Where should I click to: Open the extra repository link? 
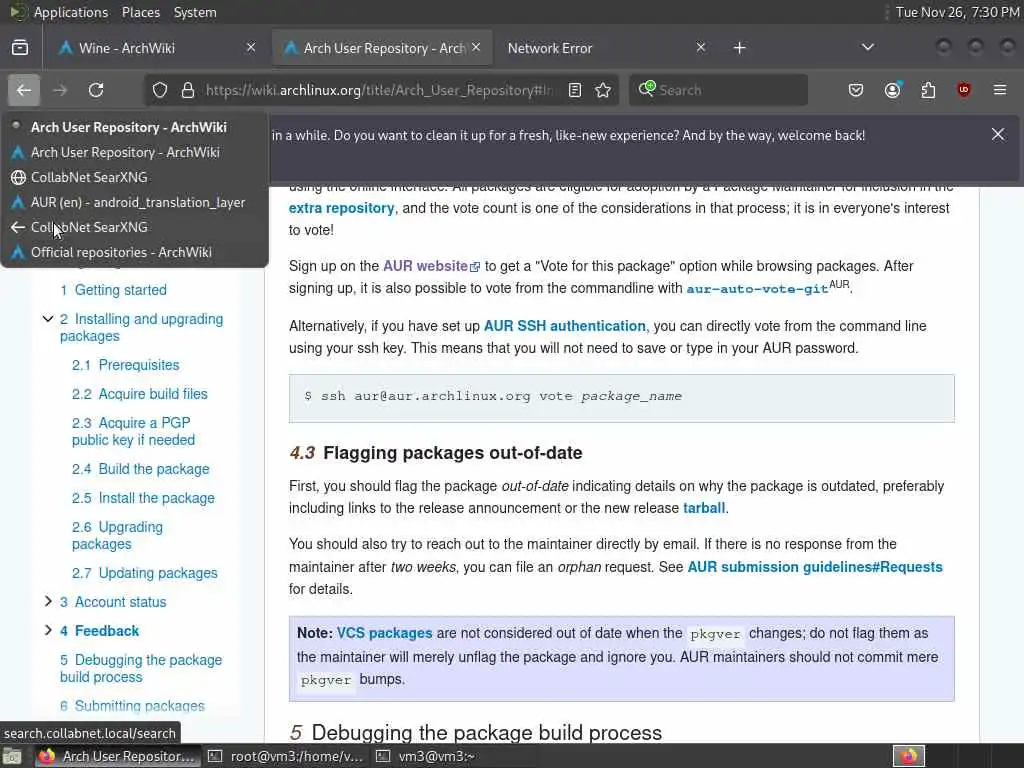342,208
